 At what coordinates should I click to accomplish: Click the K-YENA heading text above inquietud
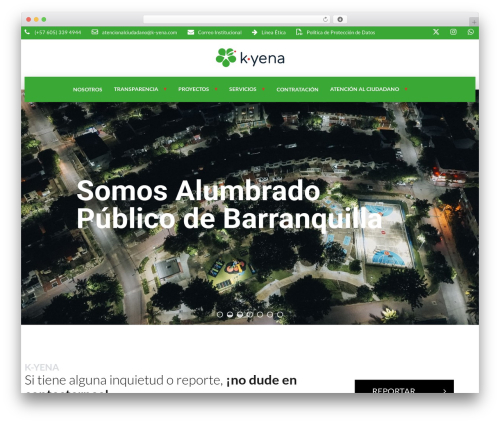pos(42,367)
